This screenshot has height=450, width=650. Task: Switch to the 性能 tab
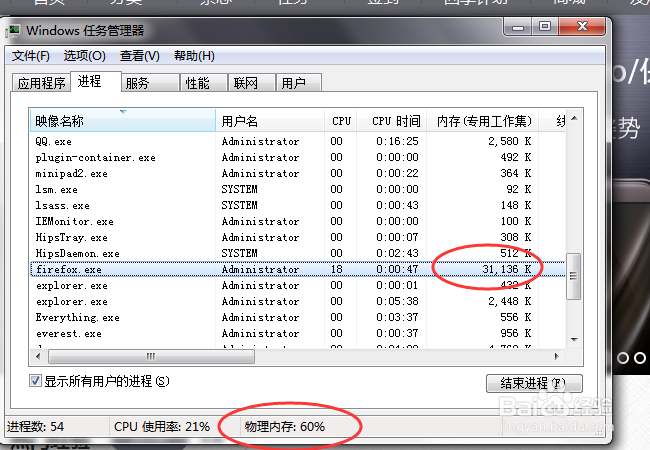tap(204, 83)
